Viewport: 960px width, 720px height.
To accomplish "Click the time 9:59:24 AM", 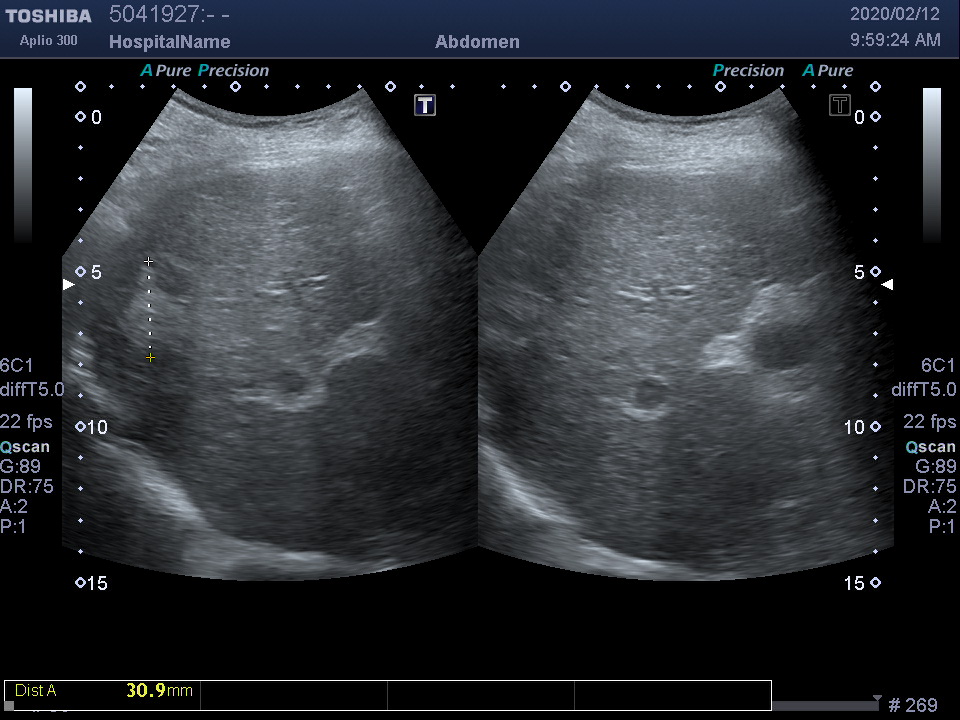I will [895, 40].
